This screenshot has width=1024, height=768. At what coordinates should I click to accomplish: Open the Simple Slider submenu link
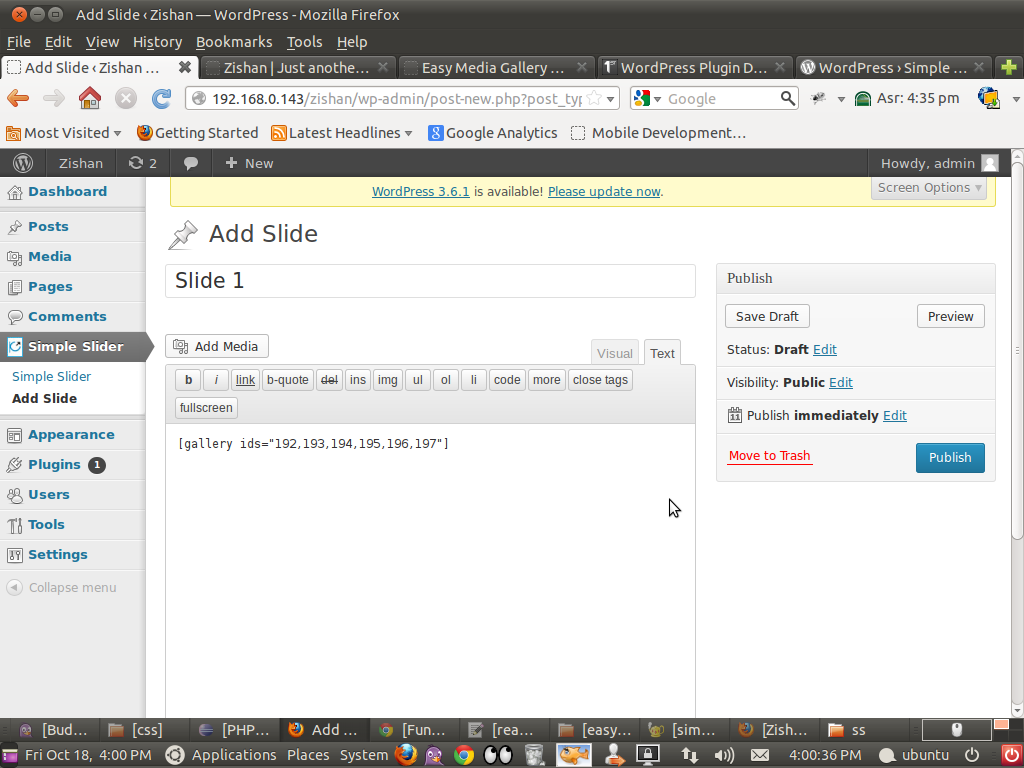[x=52, y=377]
